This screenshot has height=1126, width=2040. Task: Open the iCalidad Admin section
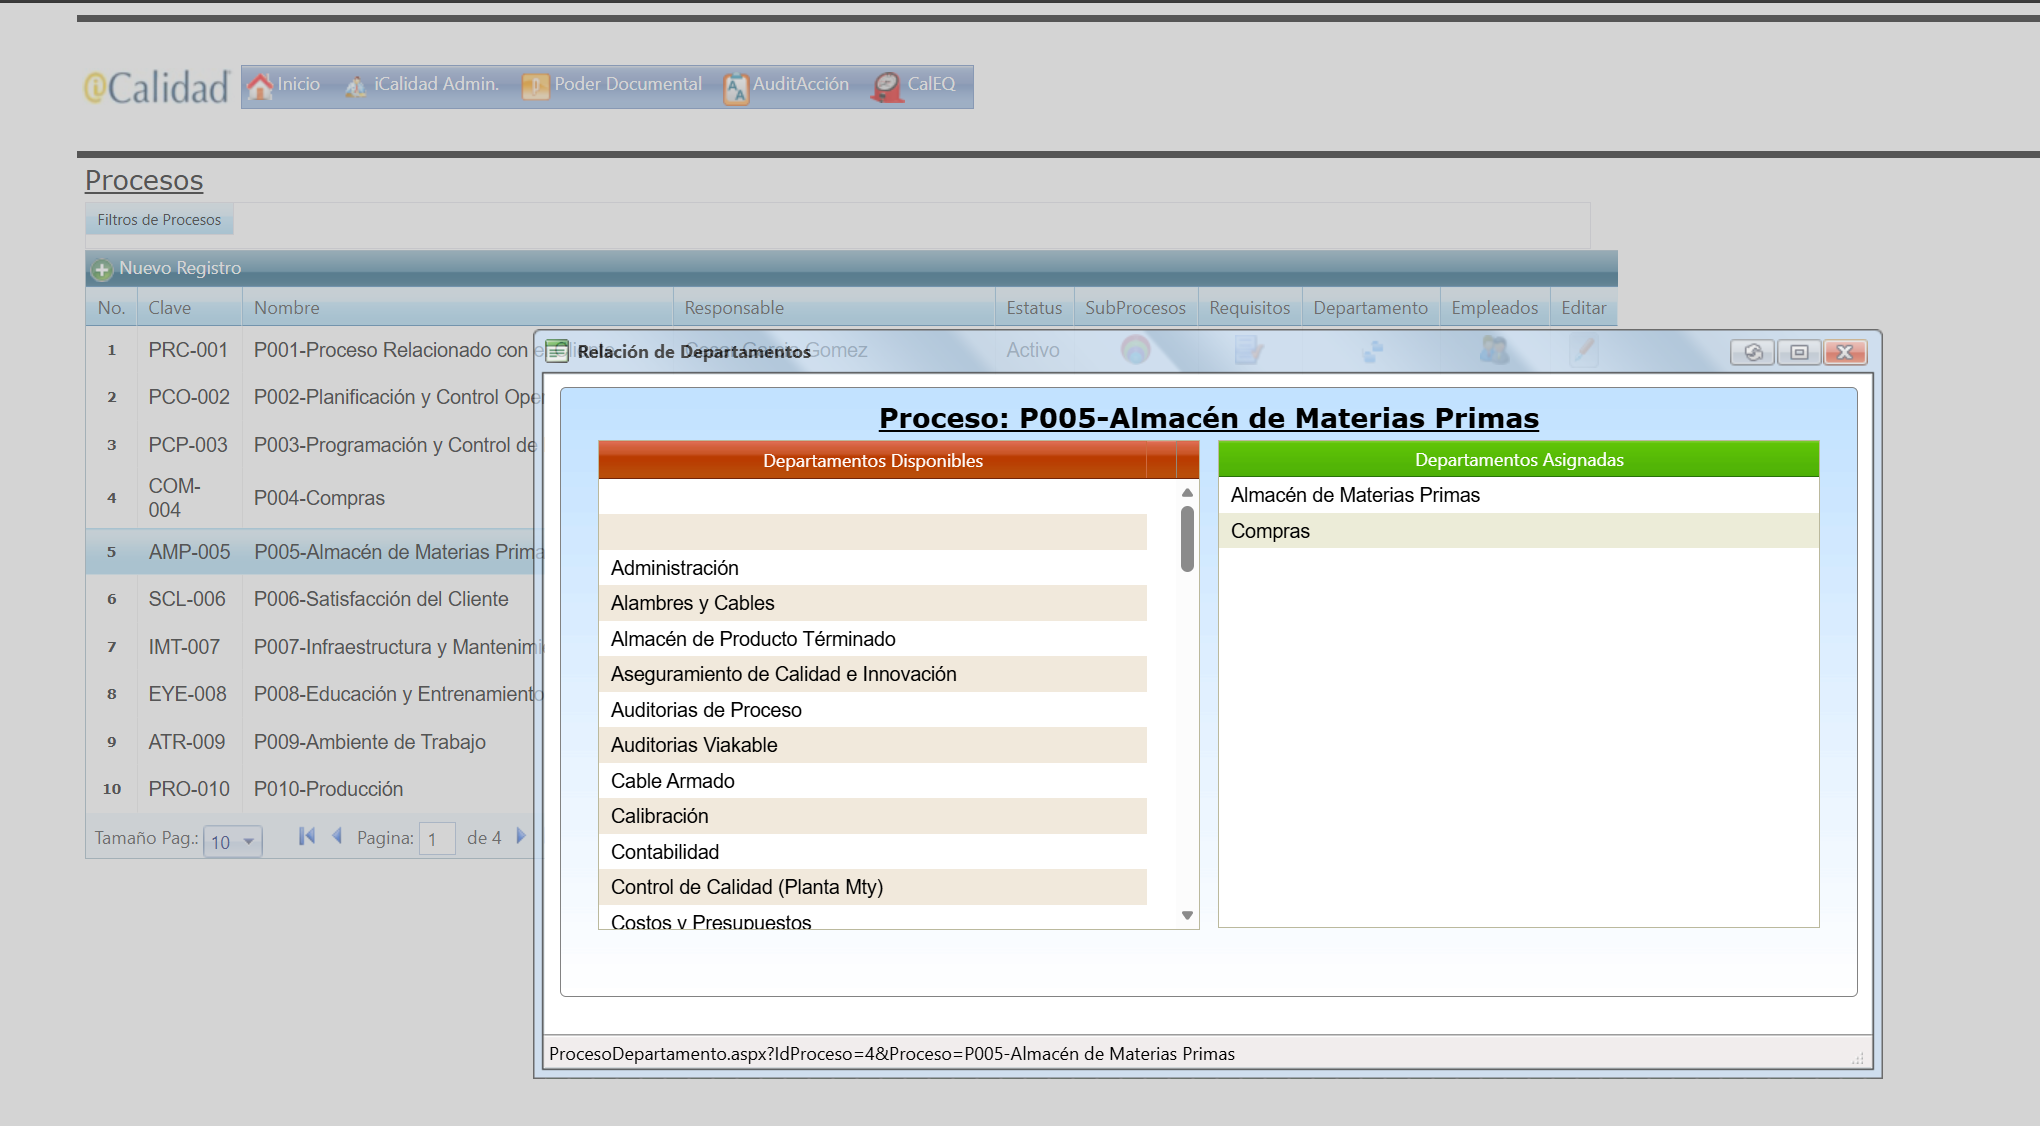click(422, 85)
